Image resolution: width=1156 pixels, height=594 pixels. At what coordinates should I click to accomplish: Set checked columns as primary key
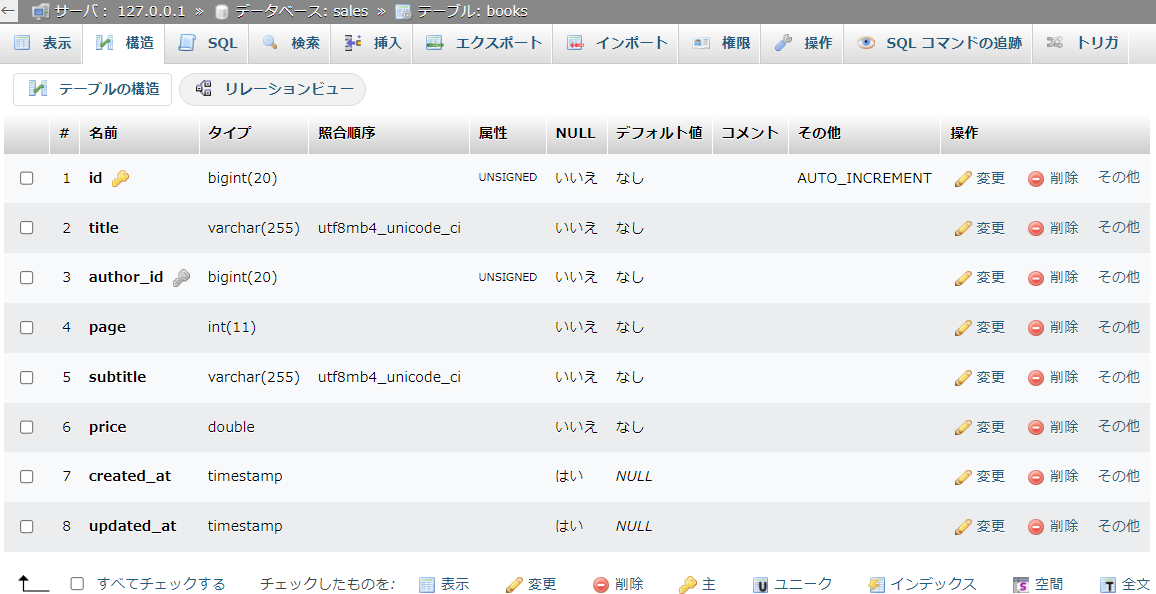tap(697, 584)
